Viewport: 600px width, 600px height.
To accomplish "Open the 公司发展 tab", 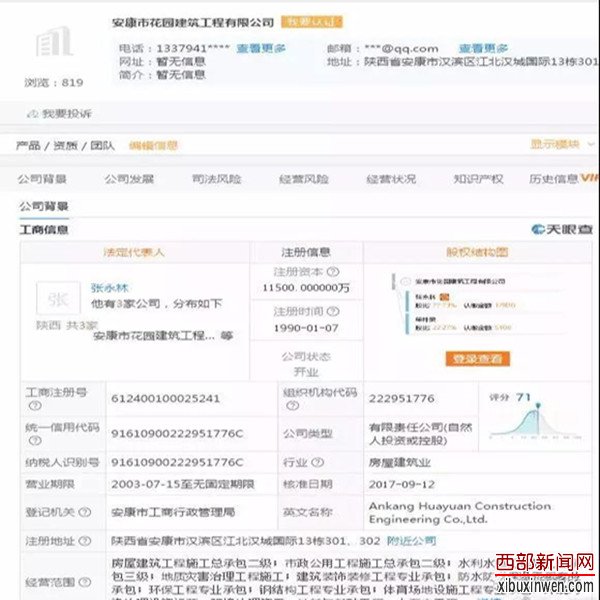I will coord(129,179).
